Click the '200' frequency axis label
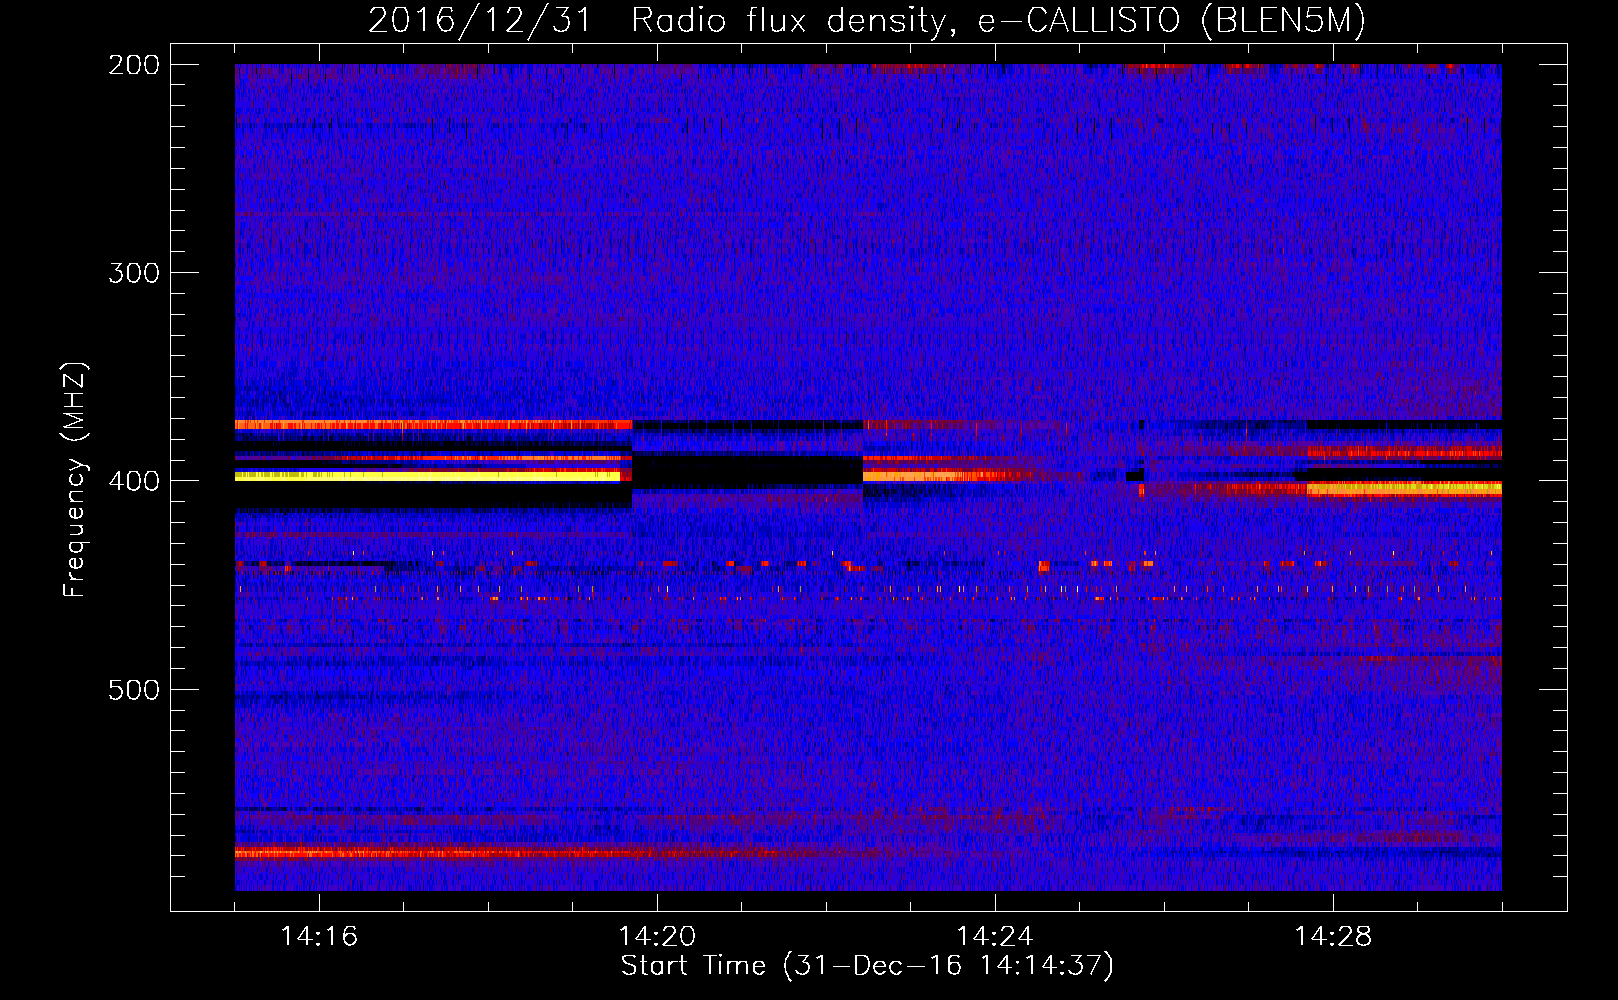Image resolution: width=1618 pixels, height=1000 pixels. pyautogui.click(x=134, y=65)
